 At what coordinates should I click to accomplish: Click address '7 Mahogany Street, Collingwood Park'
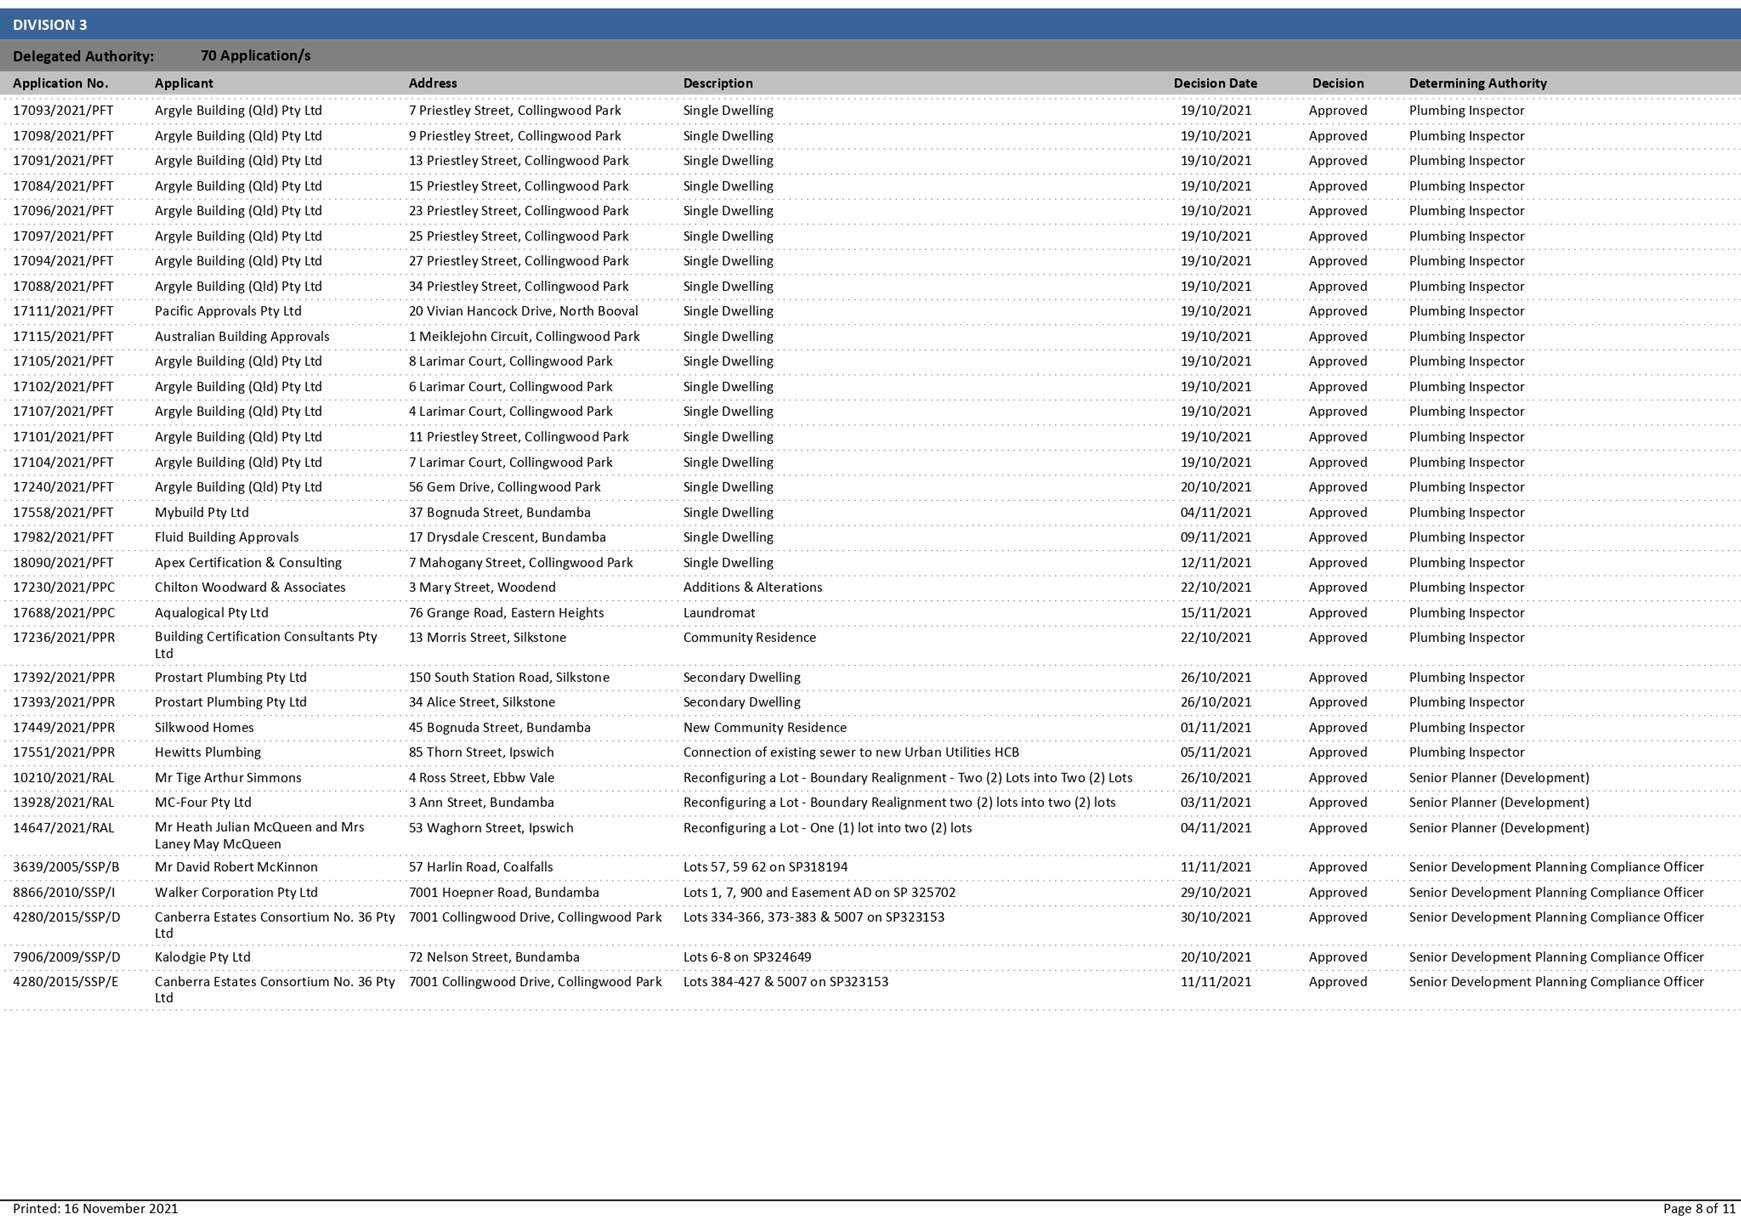pos(520,563)
